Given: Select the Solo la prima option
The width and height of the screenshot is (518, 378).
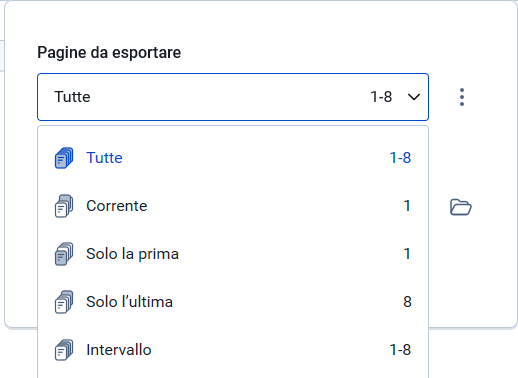Looking at the screenshot, I should 233,254.
